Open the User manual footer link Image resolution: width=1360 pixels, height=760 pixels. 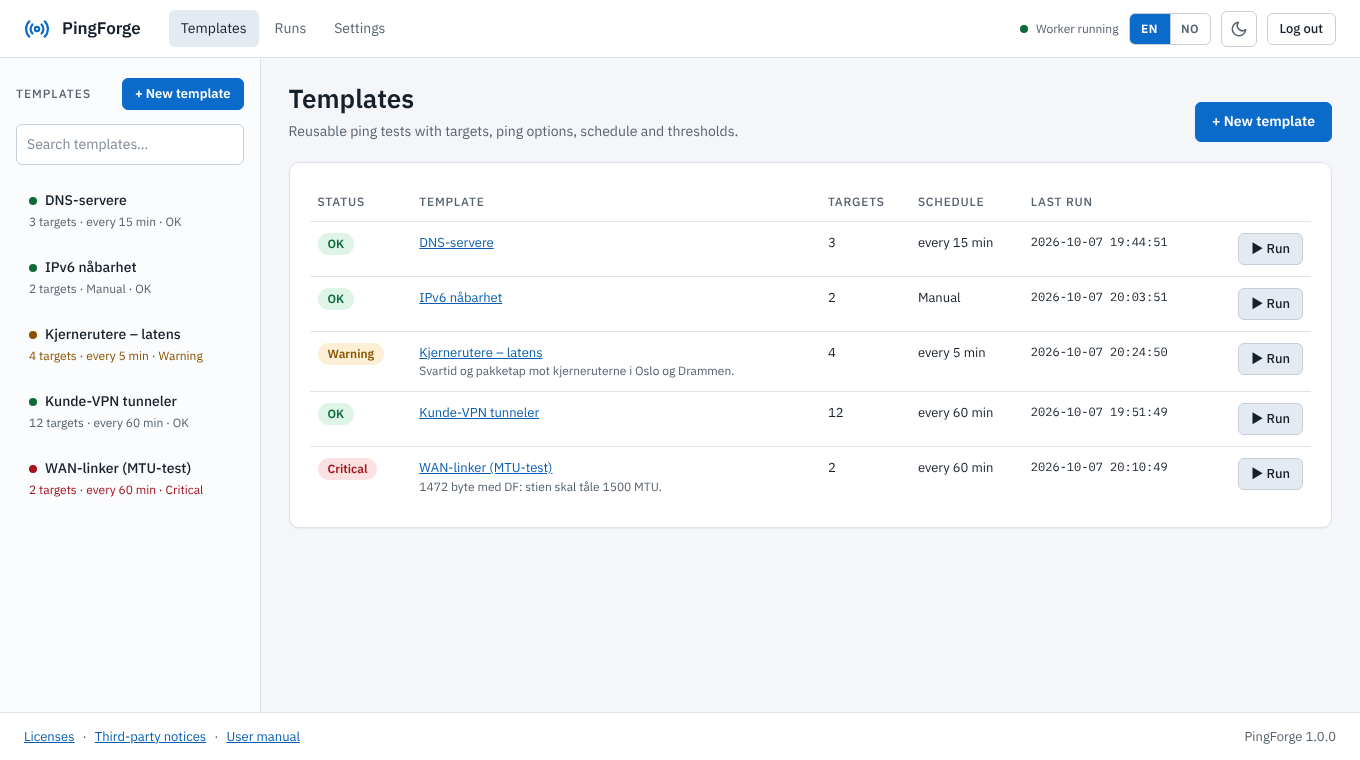tap(263, 737)
